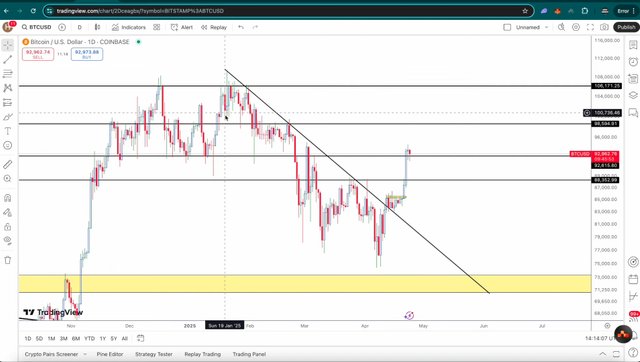Open the Replay Trading tab
Image resolution: width=640 pixels, height=362 pixels.
[x=202, y=354]
